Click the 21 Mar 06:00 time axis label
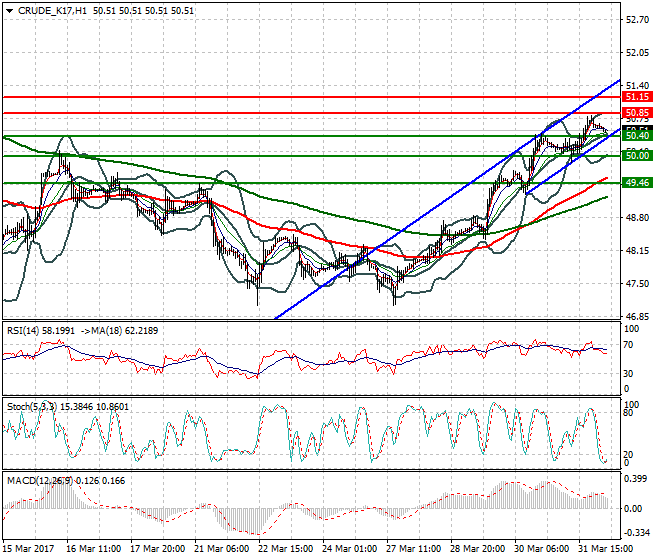The image size is (660, 560). [x=221, y=549]
